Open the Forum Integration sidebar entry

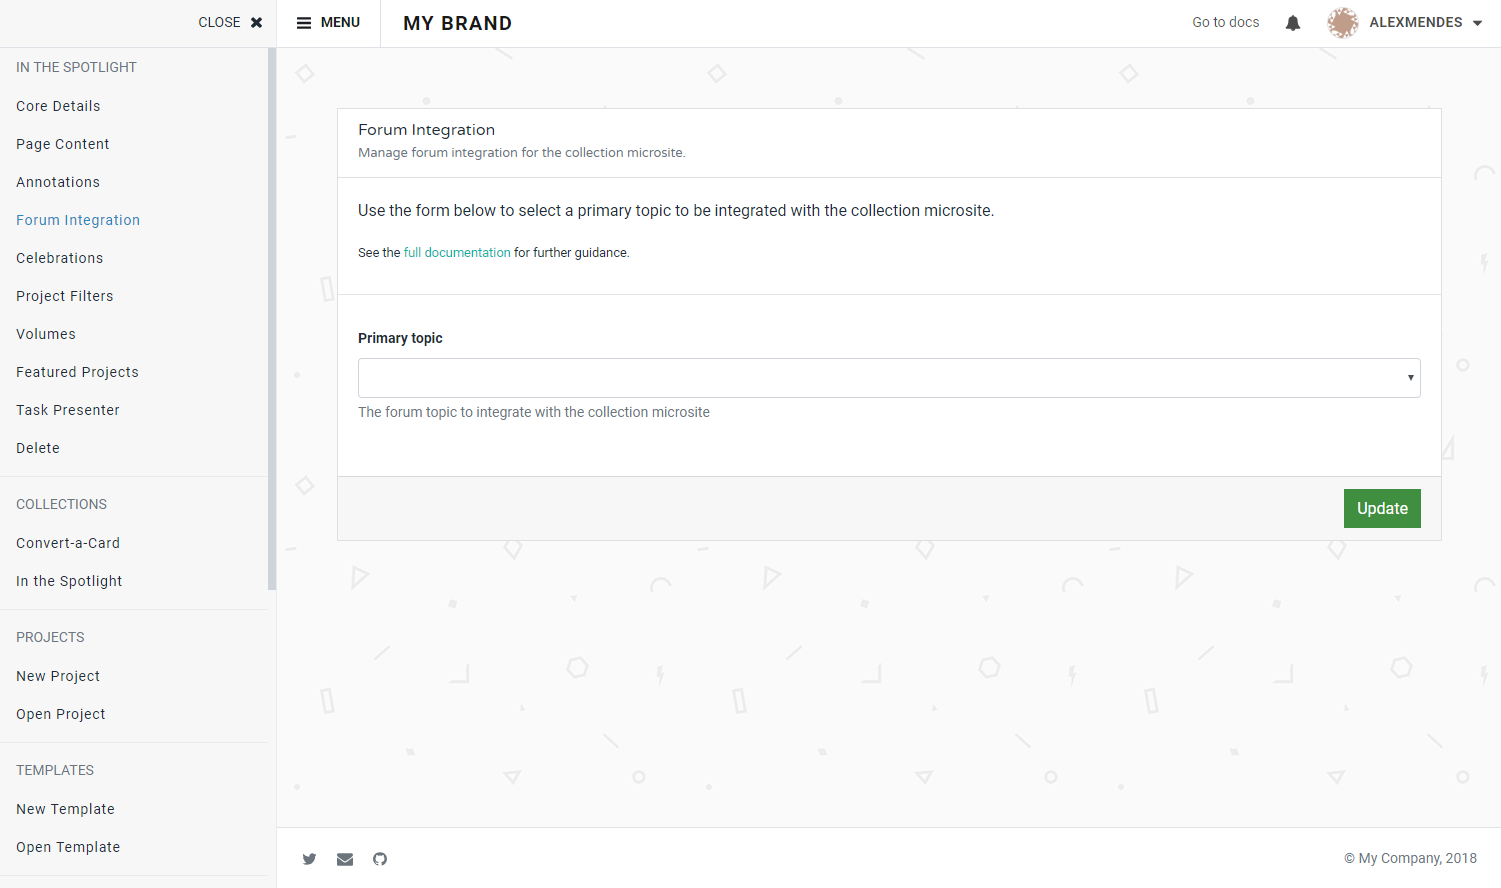[78, 220]
